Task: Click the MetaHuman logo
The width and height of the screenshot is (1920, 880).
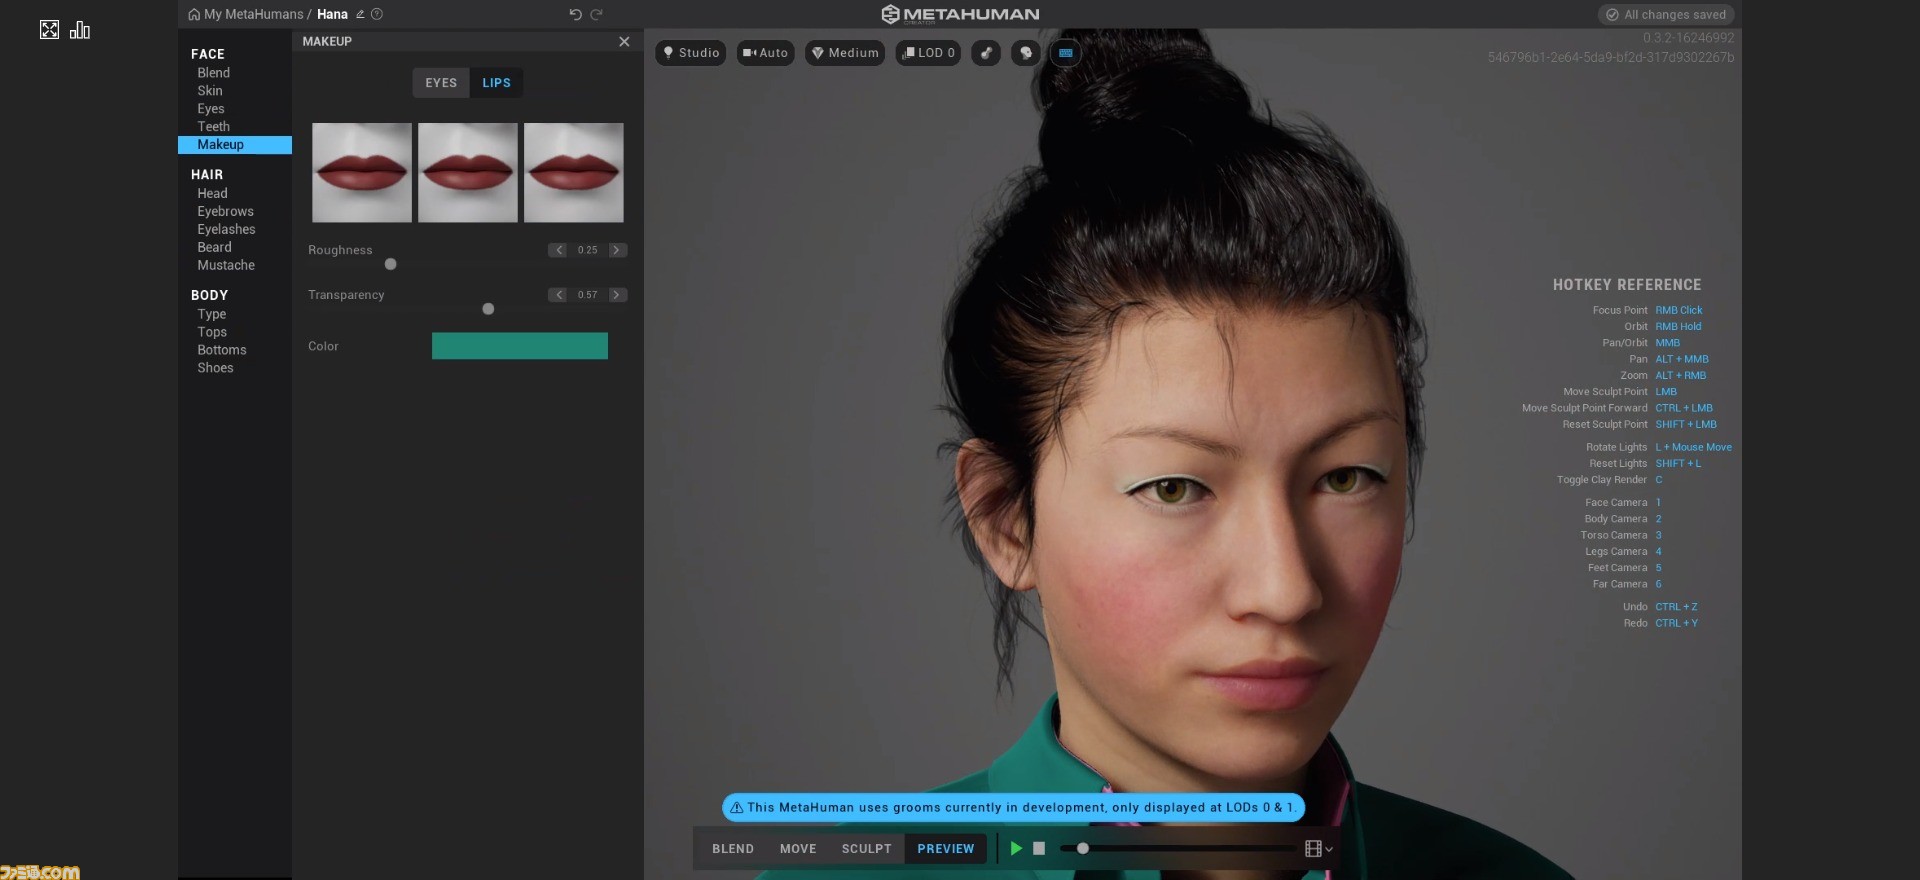Action: click(x=960, y=14)
